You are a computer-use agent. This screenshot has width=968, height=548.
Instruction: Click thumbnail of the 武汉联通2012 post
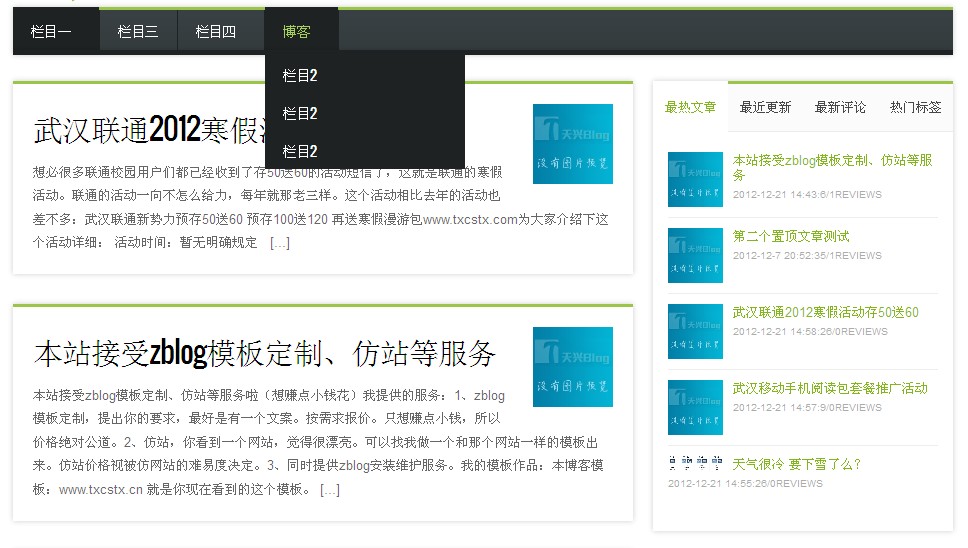tap(573, 144)
